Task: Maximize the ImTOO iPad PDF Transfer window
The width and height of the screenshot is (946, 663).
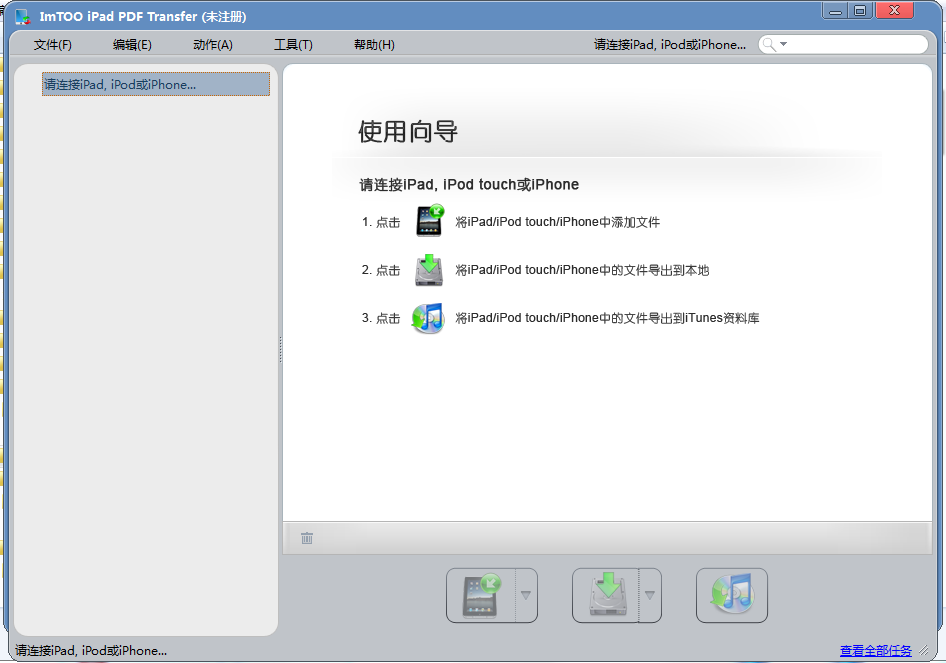Action: click(x=860, y=10)
